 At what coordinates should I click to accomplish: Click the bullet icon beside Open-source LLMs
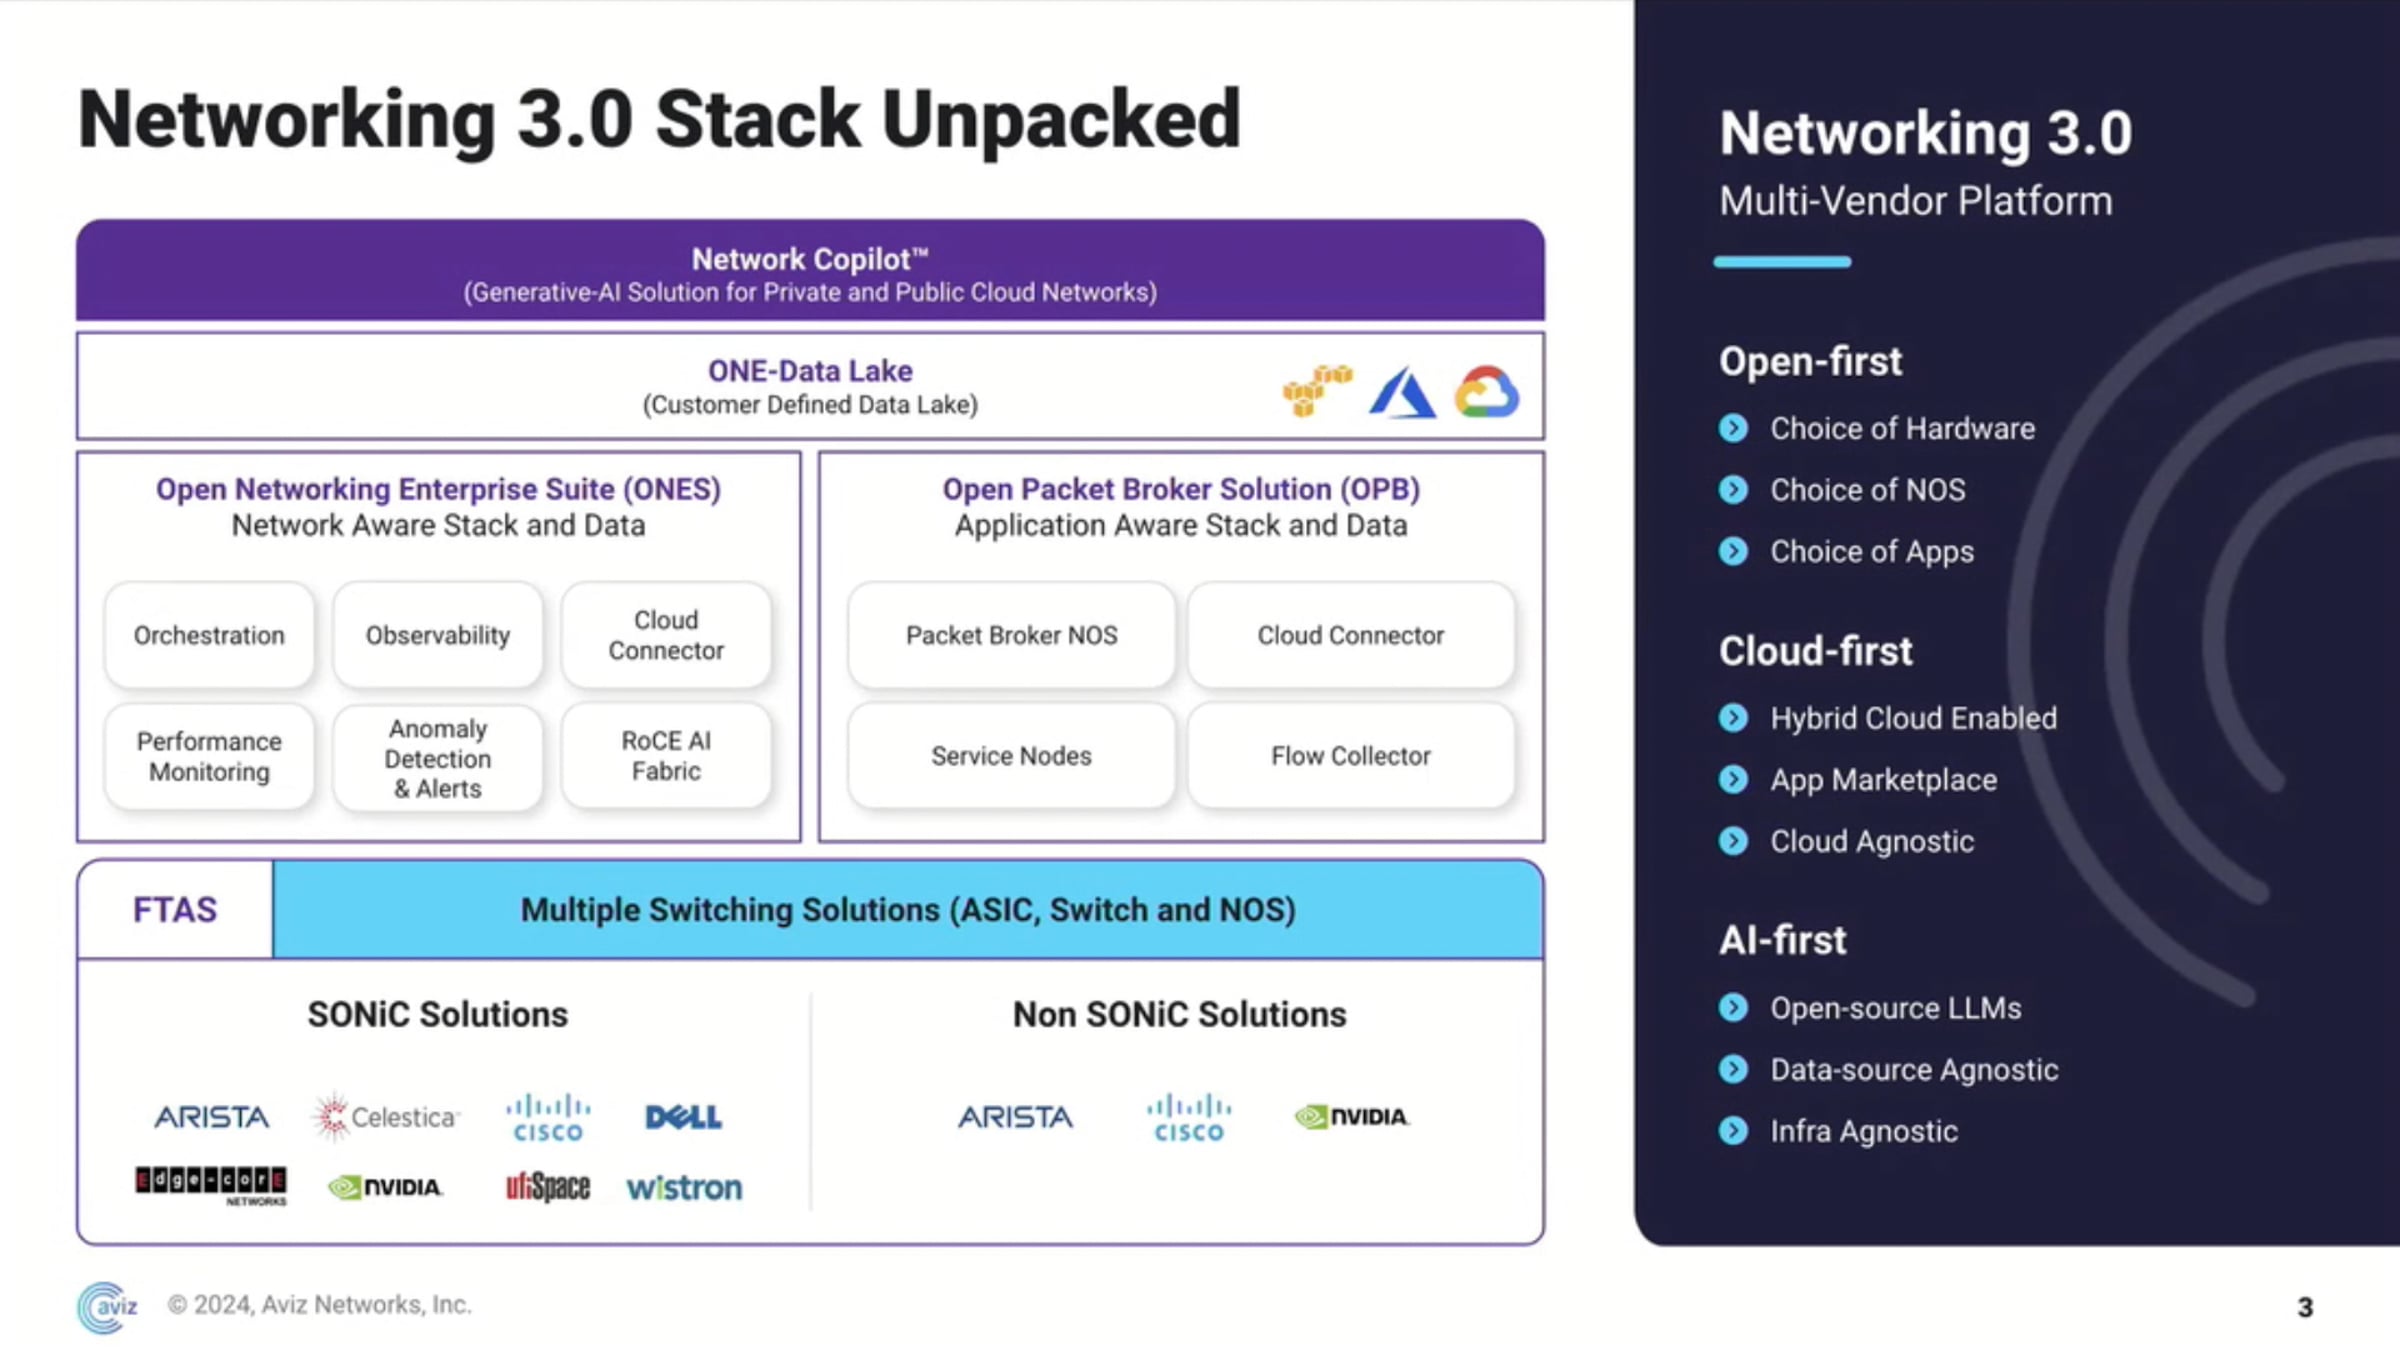(x=1733, y=1008)
